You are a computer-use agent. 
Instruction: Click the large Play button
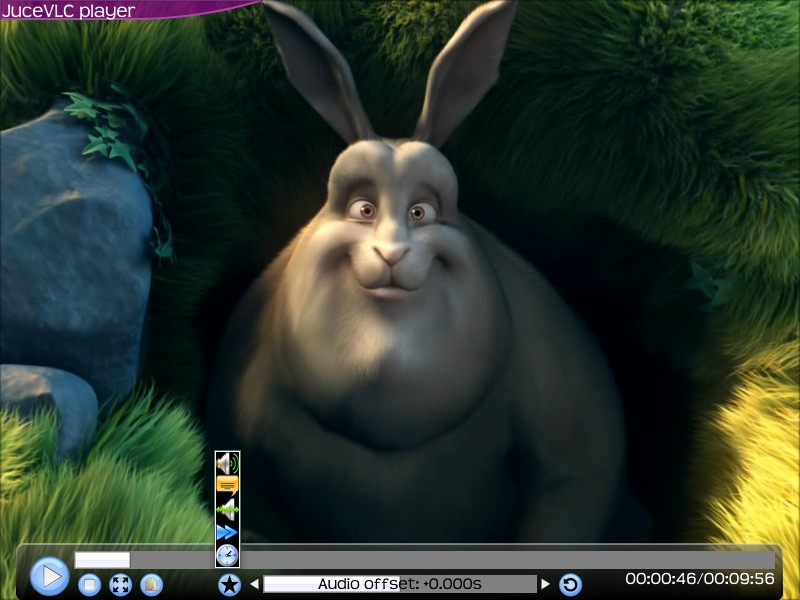(x=49, y=577)
